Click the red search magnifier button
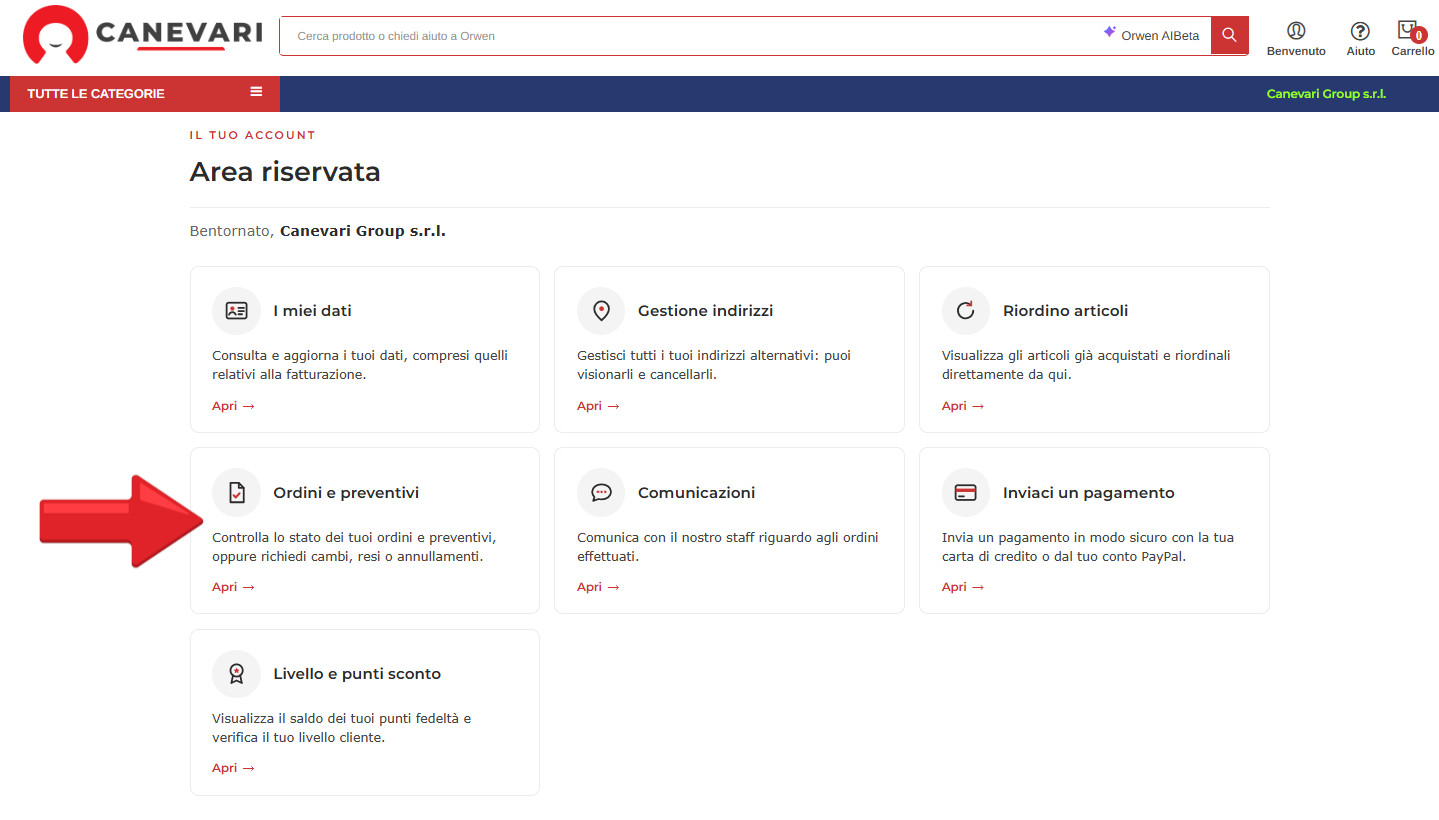 click(x=1229, y=35)
